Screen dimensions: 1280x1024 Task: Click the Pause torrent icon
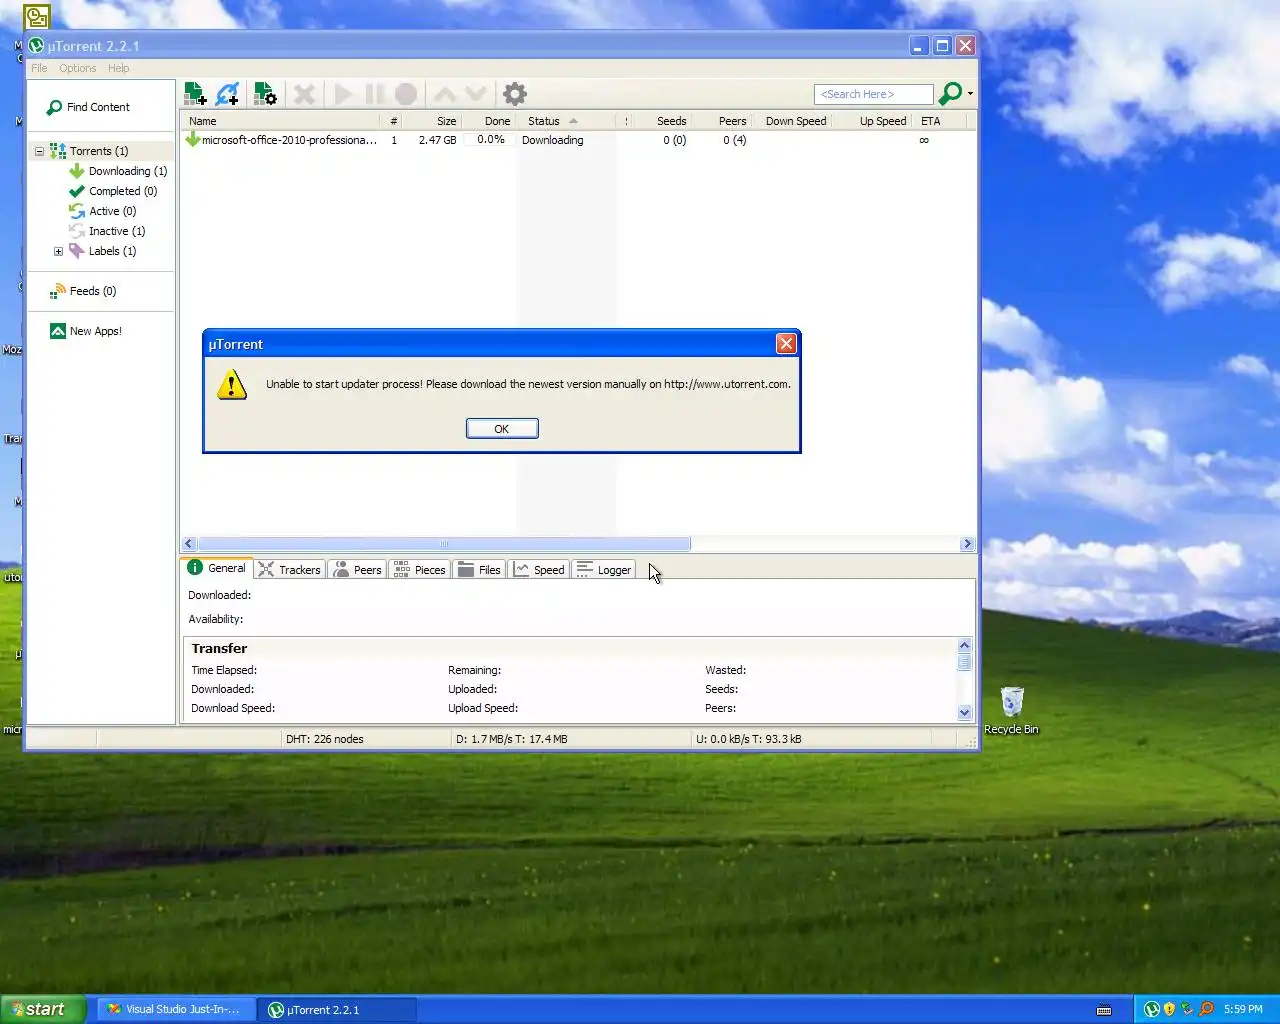[x=374, y=94]
